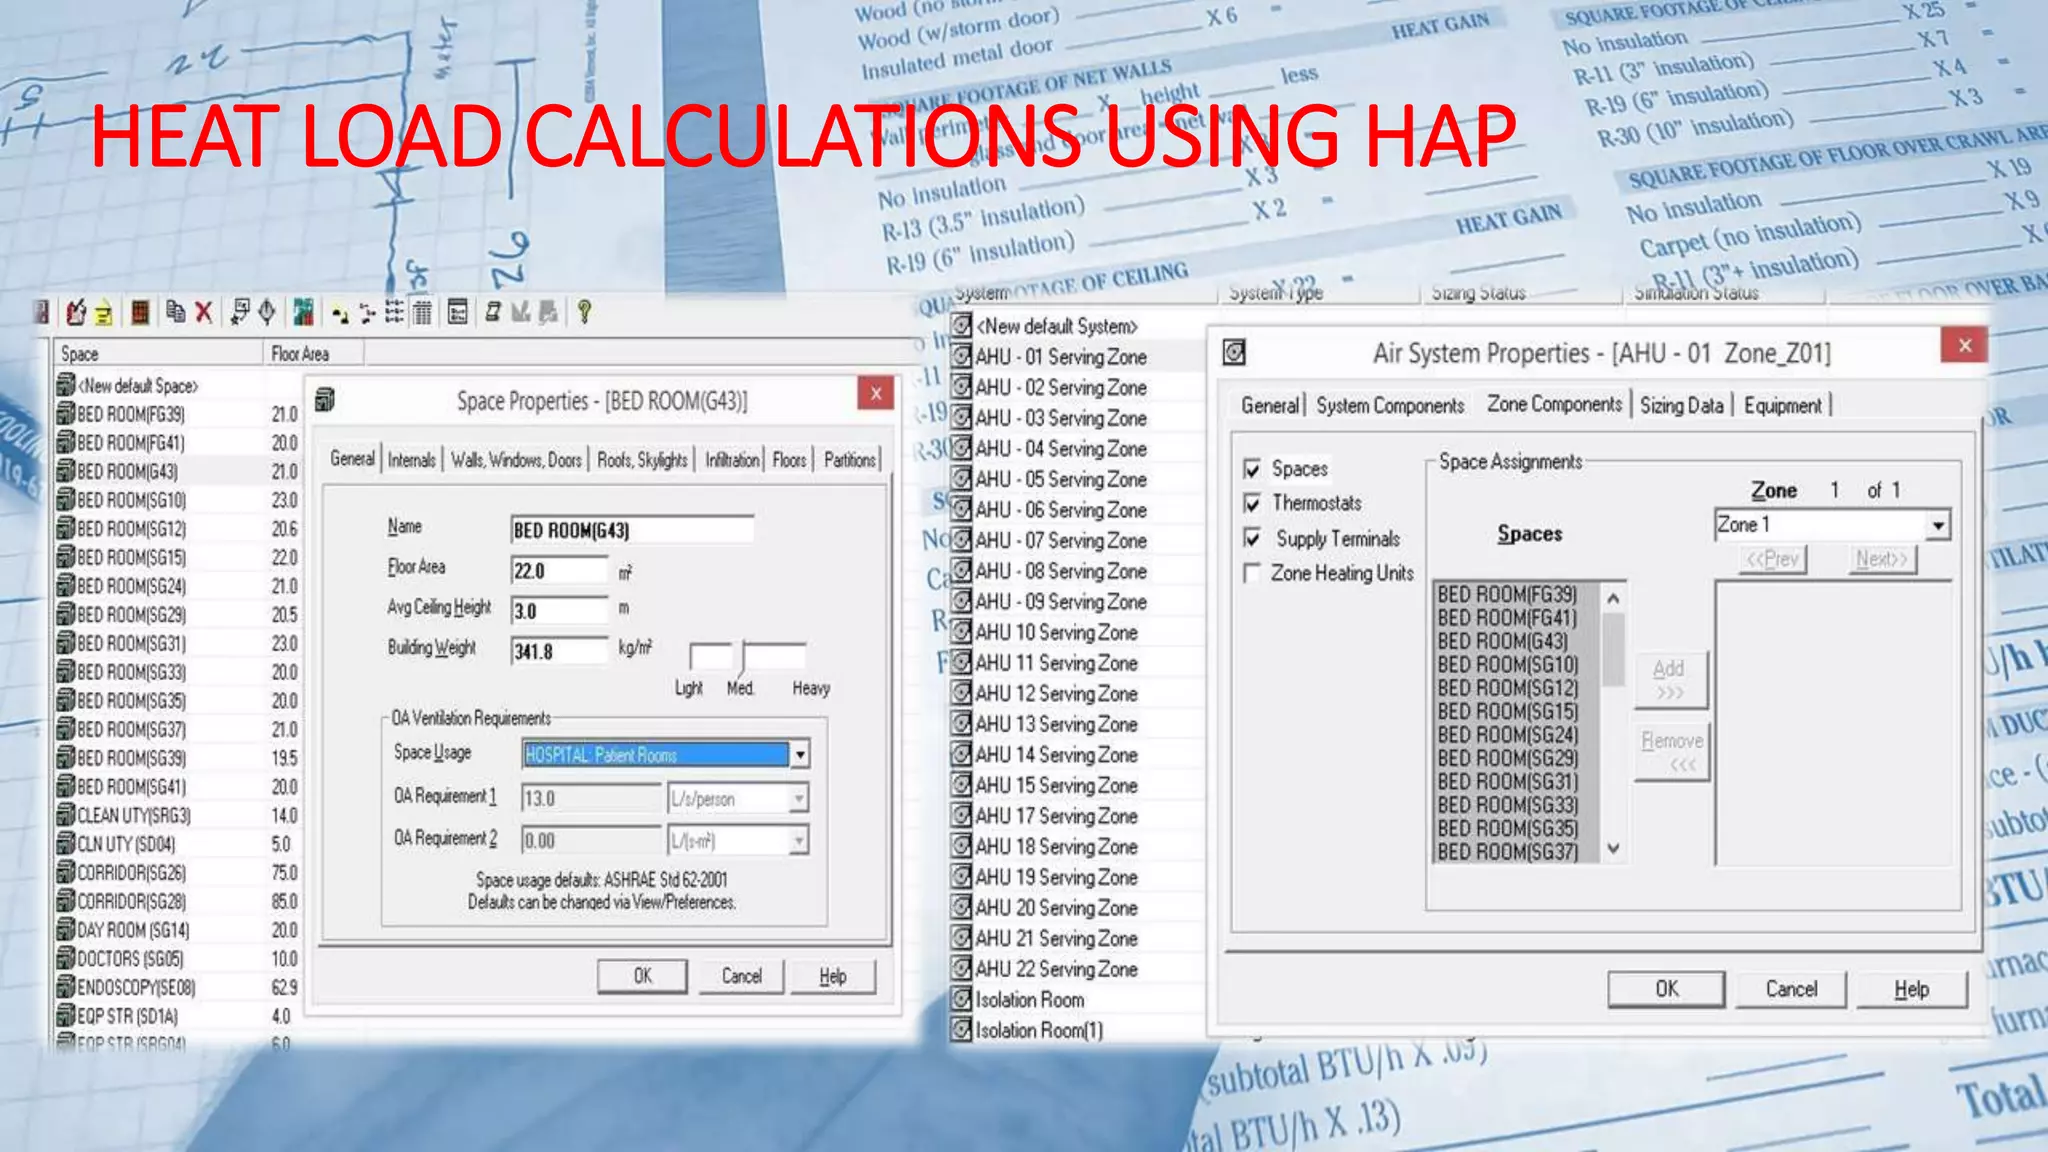Expand the Zone 1 selector dropdown
This screenshot has width=2048, height=1152.
click(x=1938, y=525)
